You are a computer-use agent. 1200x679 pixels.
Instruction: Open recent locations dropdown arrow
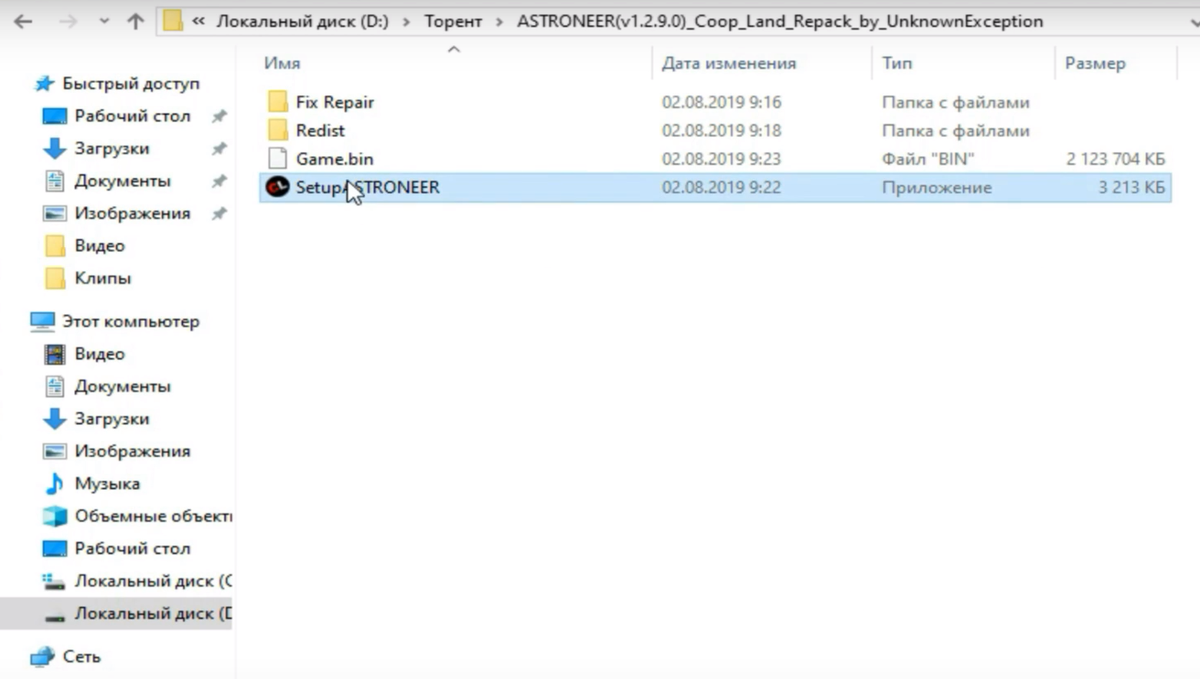coord(103,22)
